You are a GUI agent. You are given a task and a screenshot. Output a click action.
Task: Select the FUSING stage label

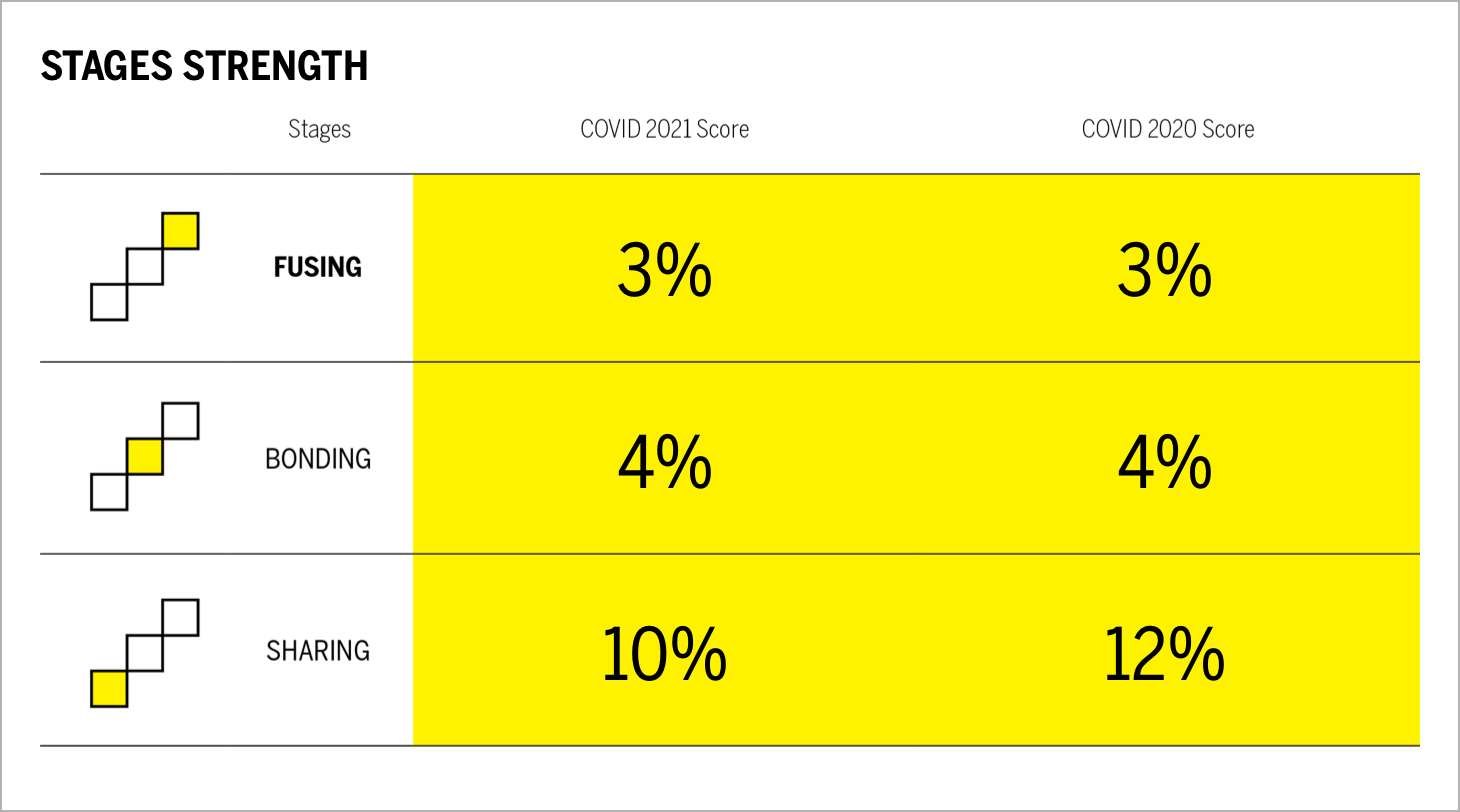pyautogui.click(x=318, y=267)
